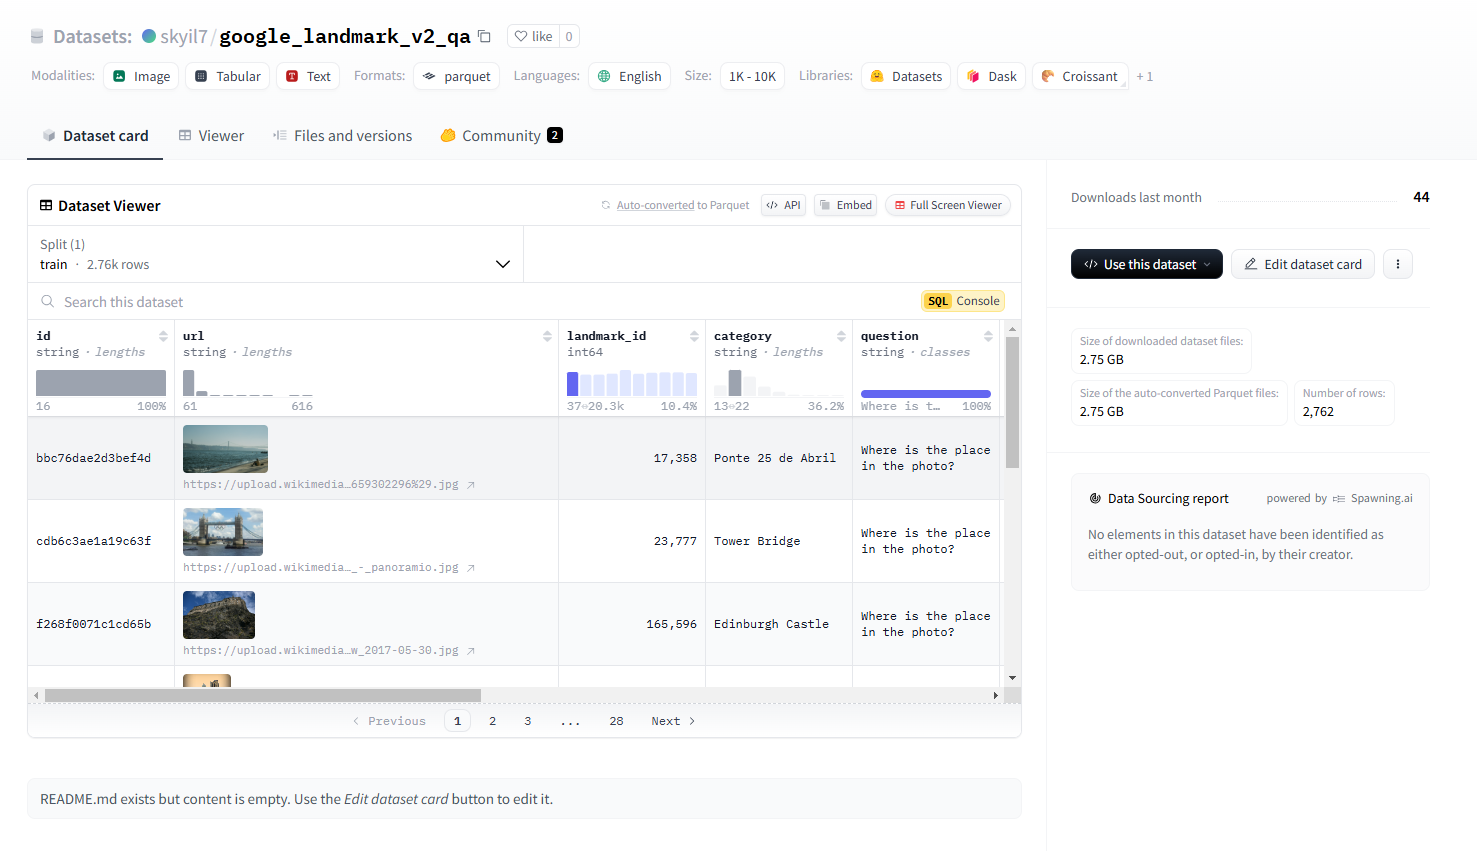The height and width of the screenshot is (851, 1477).
Task: Click the landmark_id histogram first bar
Action: (573, 383)
